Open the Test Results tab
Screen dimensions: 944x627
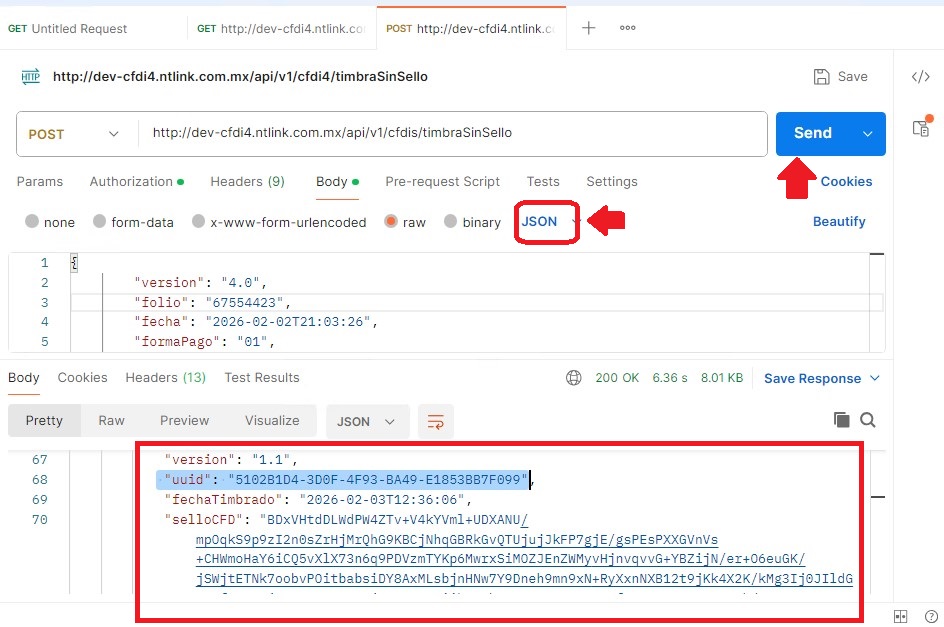click(x=262, y=378)
